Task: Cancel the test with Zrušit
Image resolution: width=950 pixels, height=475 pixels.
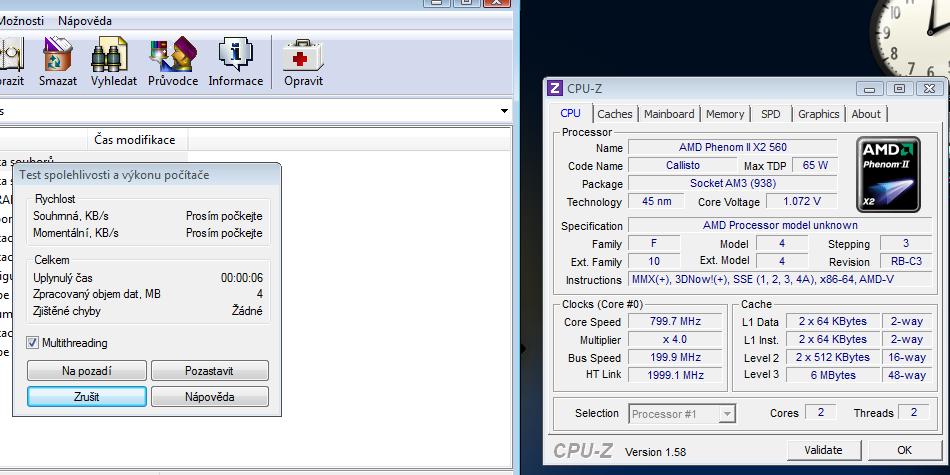Action: 87,397
